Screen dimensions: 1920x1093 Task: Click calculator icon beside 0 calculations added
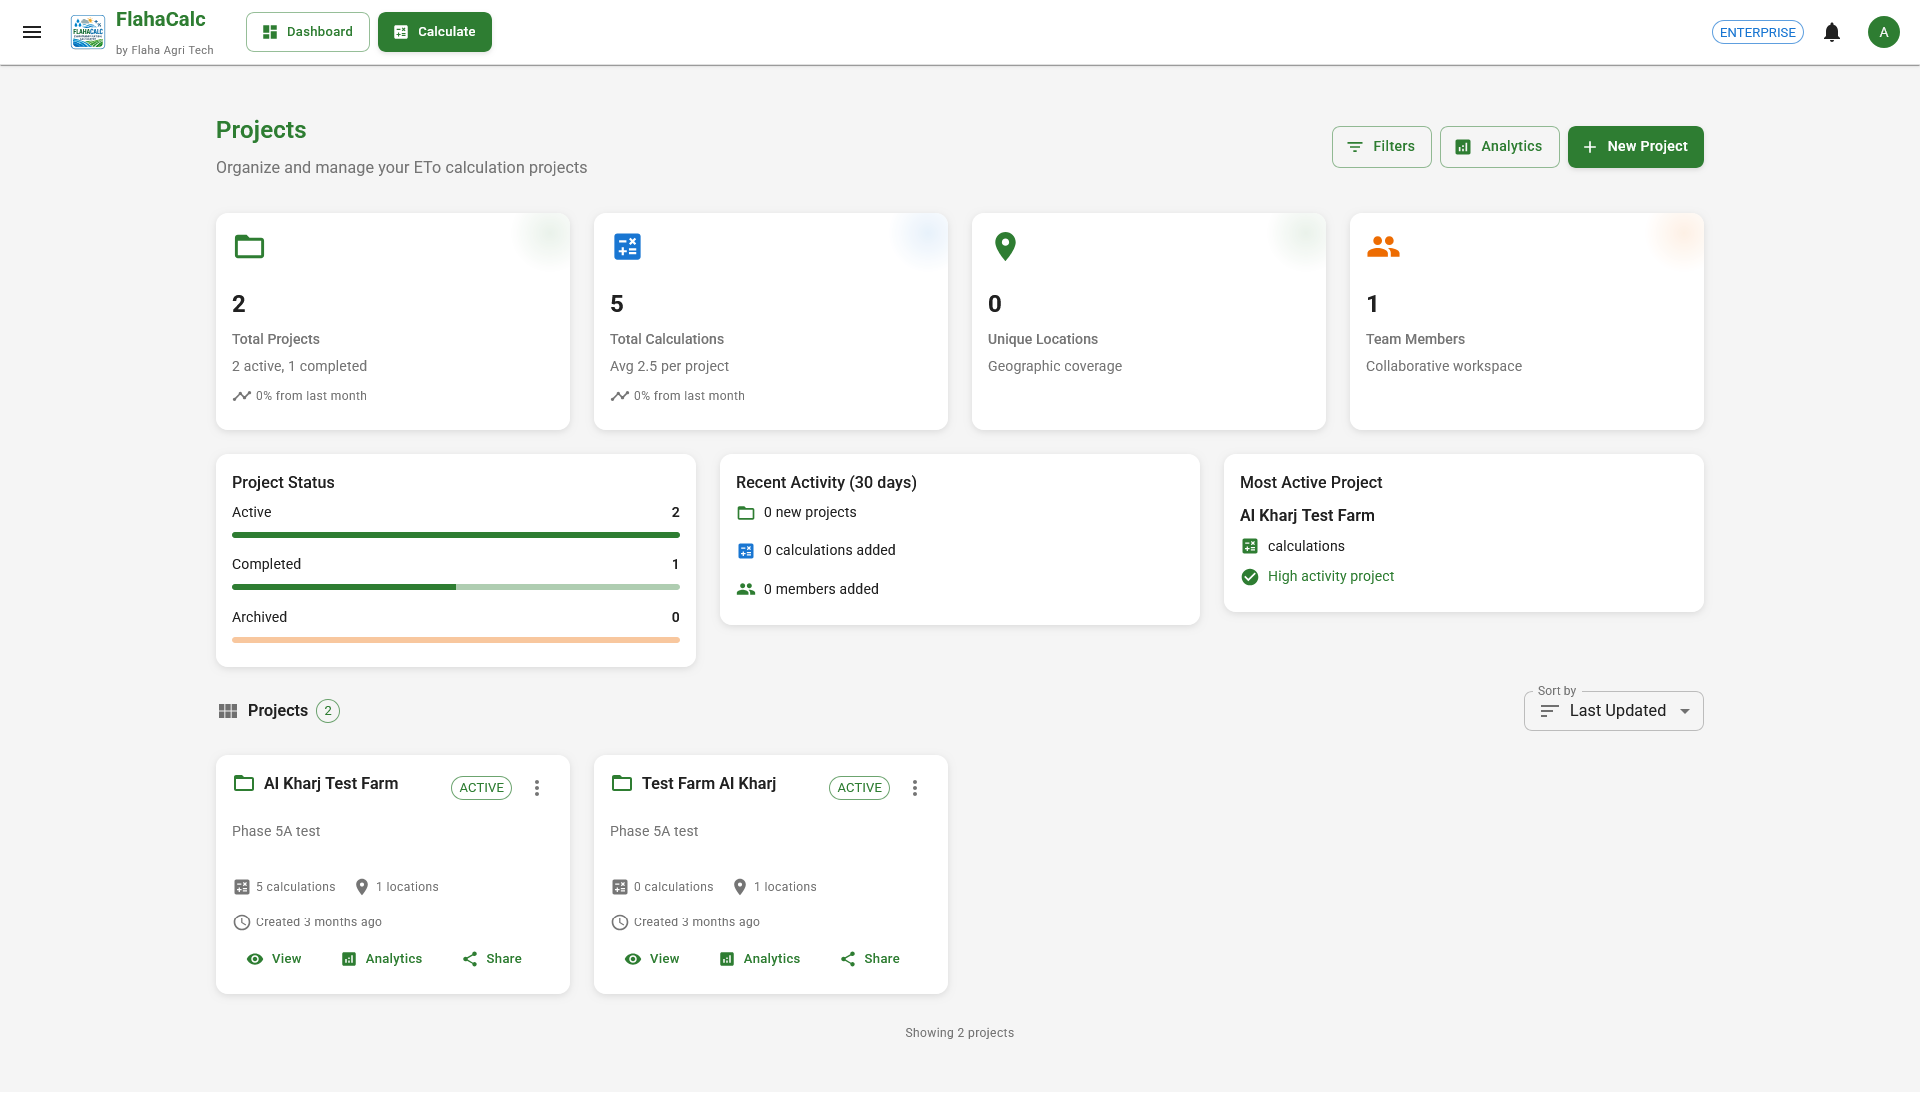tap(746, 551)
